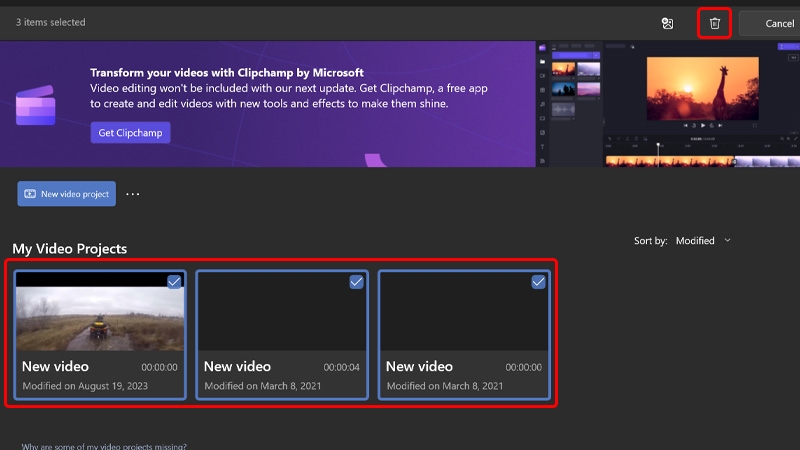
Task: Click the Get Clipchamp button
Action: tap(131, 133)
